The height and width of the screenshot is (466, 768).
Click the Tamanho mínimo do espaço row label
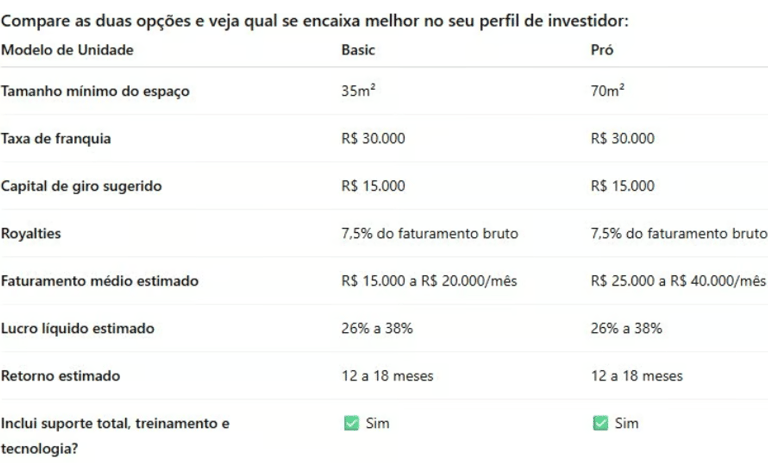point(95,91)
